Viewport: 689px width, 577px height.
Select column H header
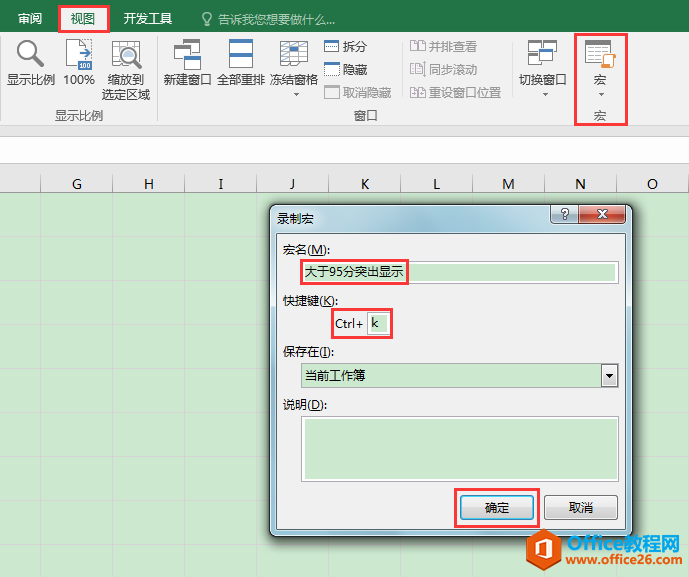tap(149, 184)
